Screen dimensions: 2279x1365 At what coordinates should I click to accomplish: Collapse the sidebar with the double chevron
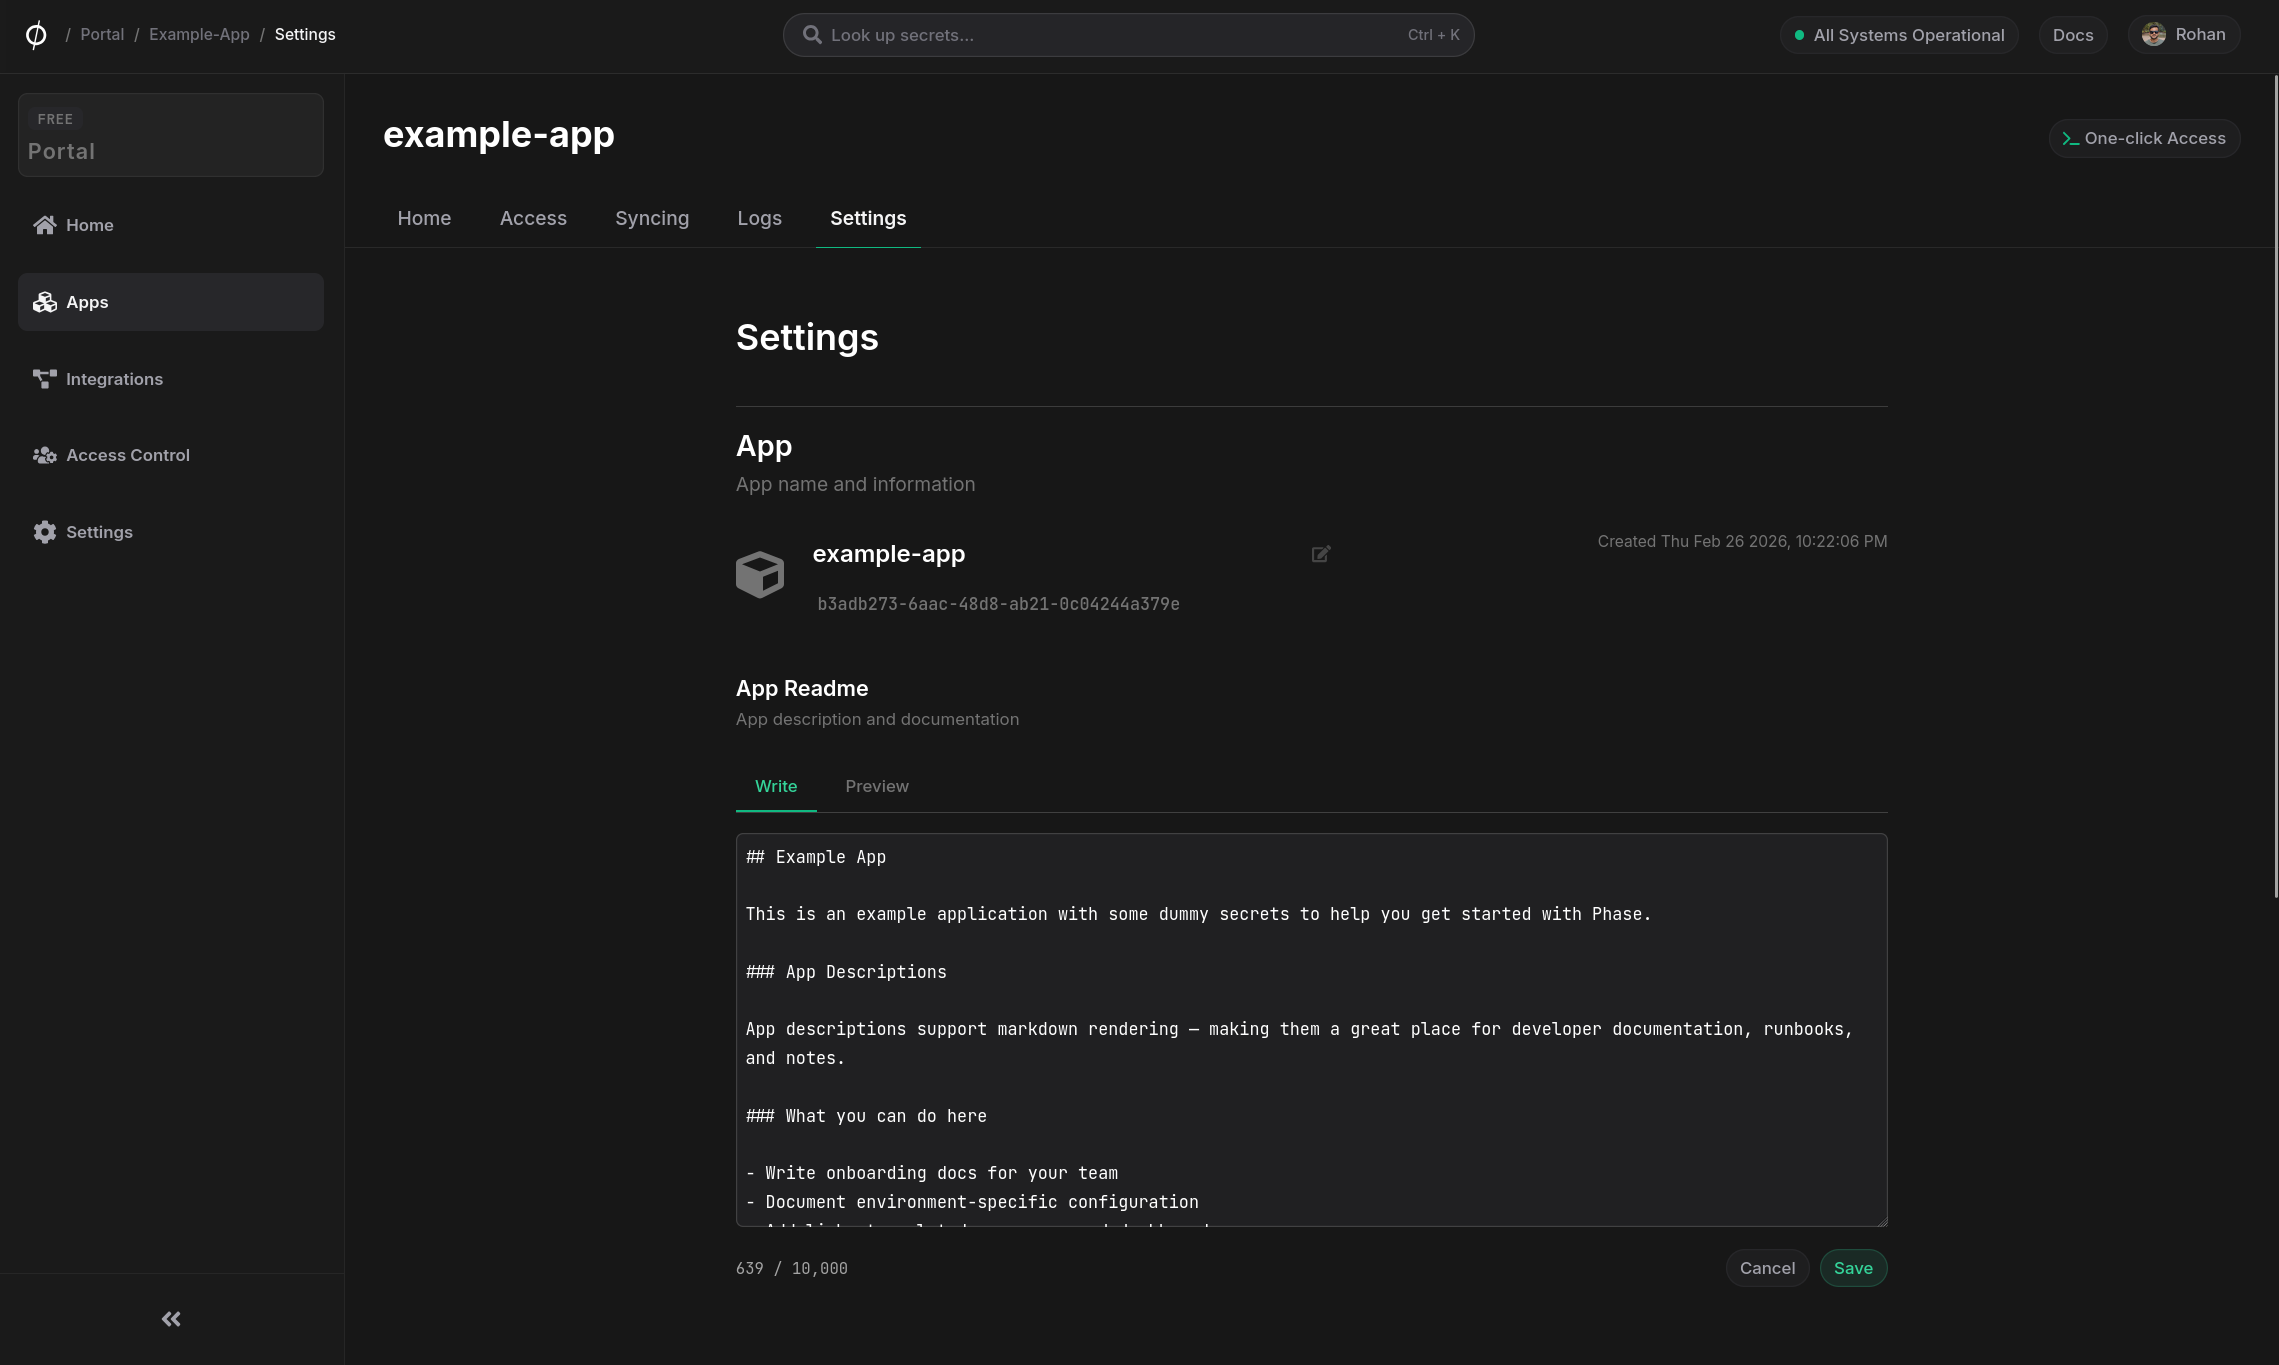[170, 1318]
